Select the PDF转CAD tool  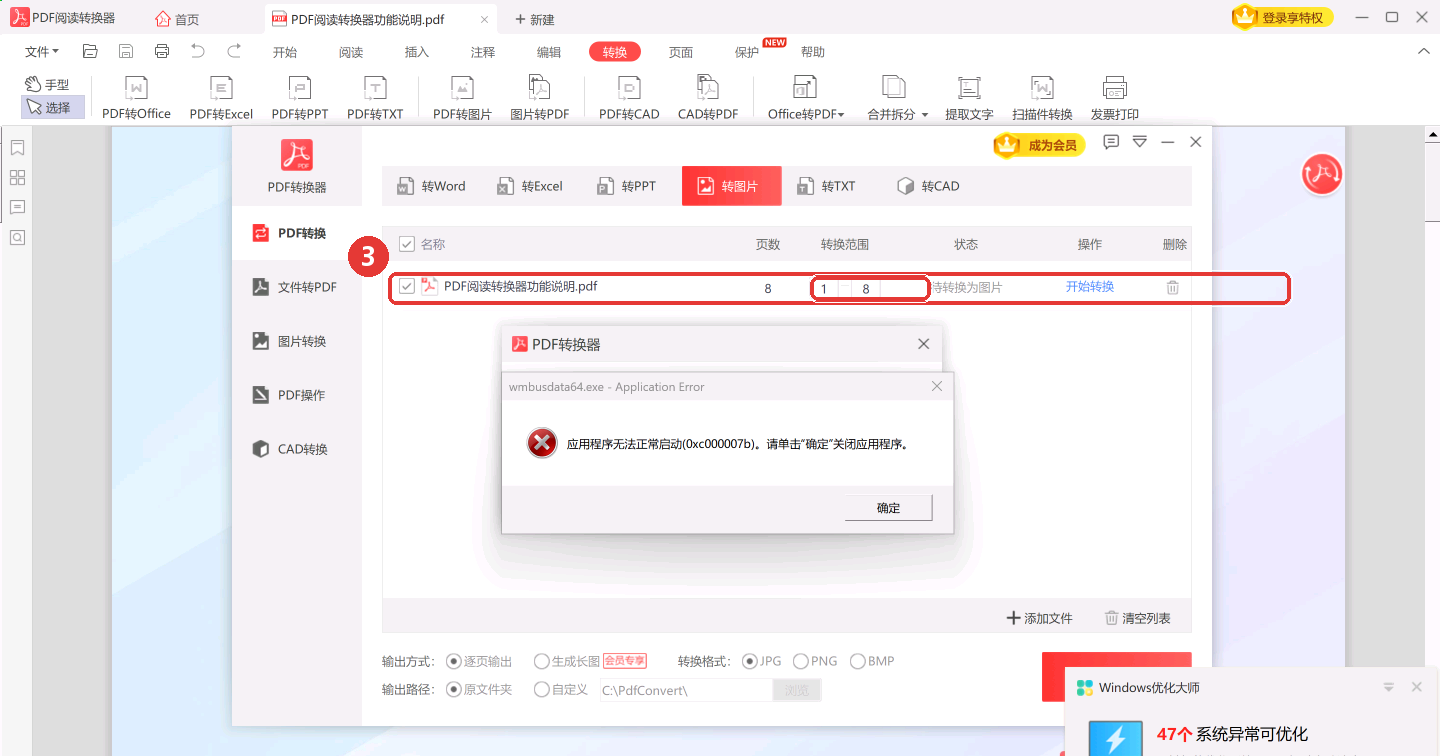coord(629,98)
